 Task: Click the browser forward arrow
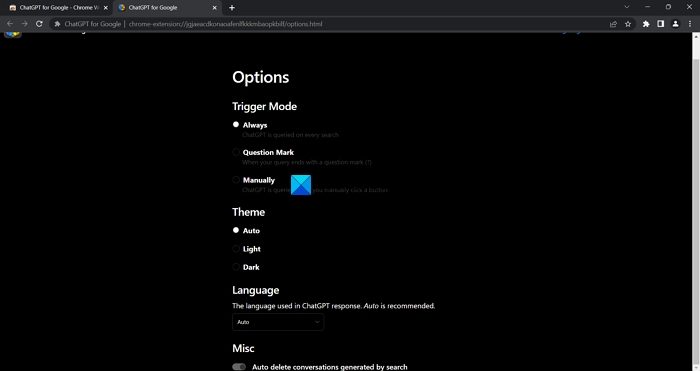tap(25, 24)
